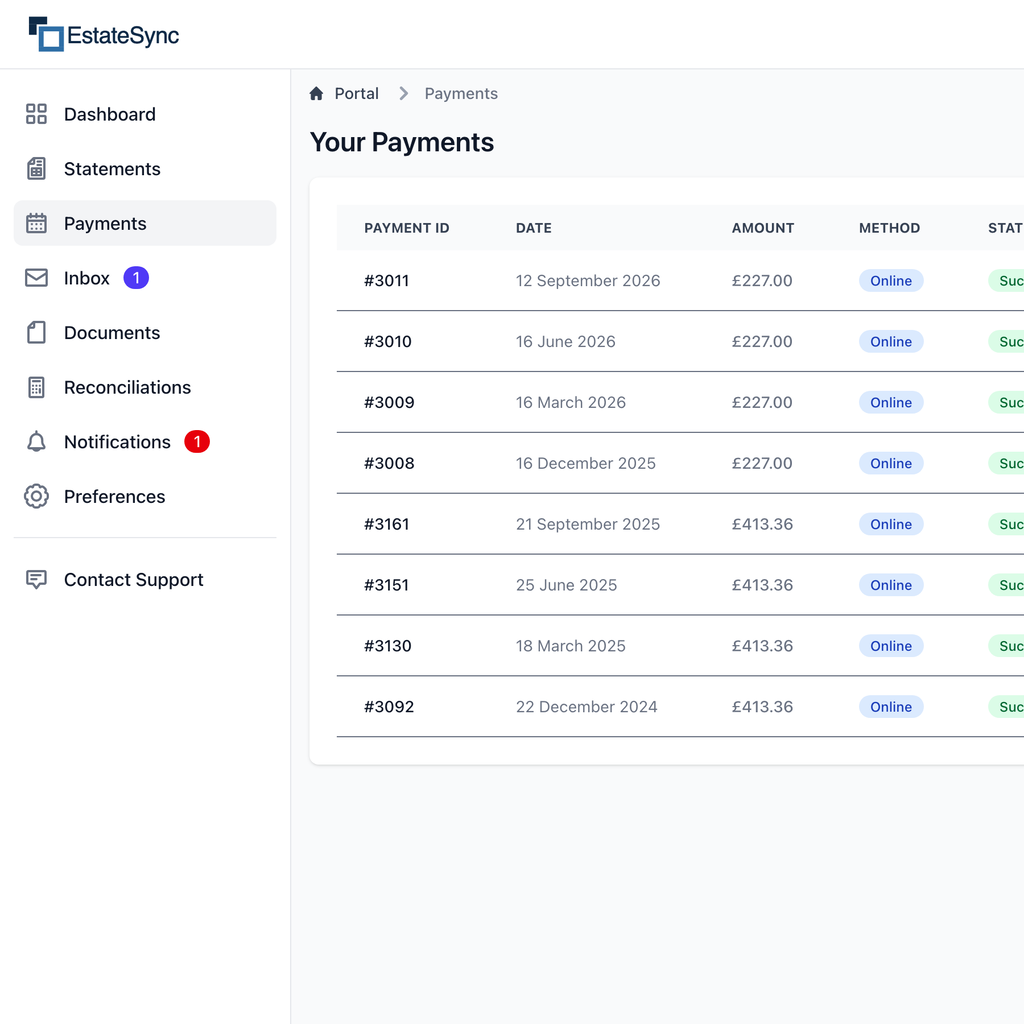This screenshot has height=1024, width=1024.
Task: Click the £227.00 amount for #3009
Action: click(x=762, y=402)
